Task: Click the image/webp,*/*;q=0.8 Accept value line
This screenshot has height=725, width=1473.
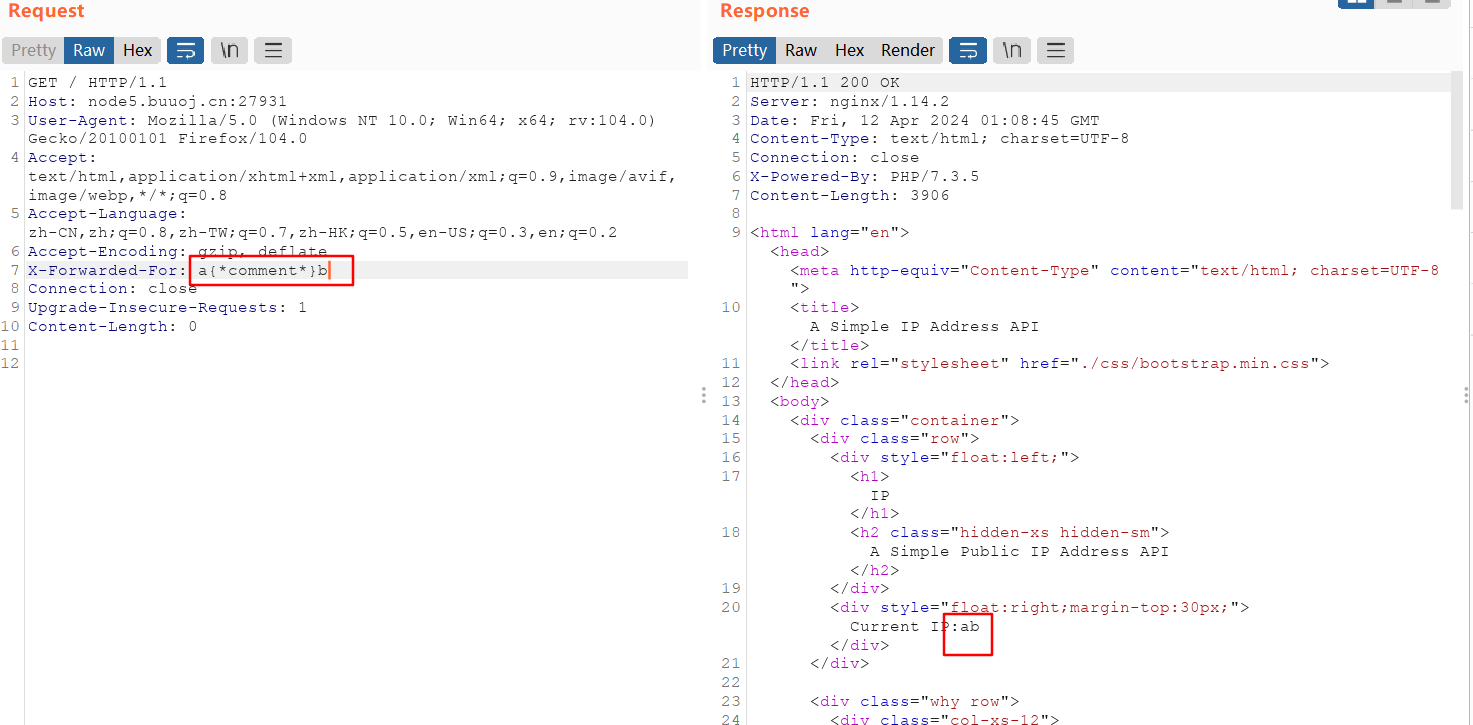Action: [127, 195]
